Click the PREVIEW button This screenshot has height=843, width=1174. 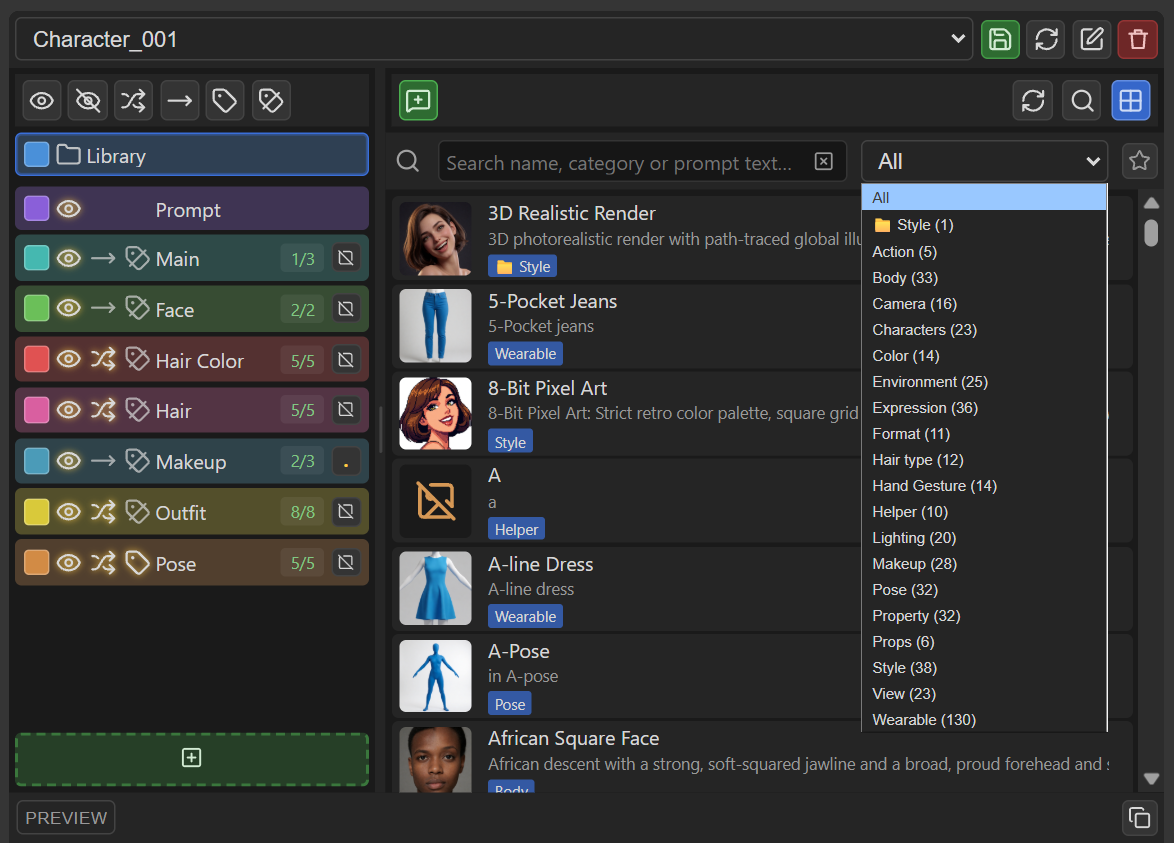tap(66, 818)
